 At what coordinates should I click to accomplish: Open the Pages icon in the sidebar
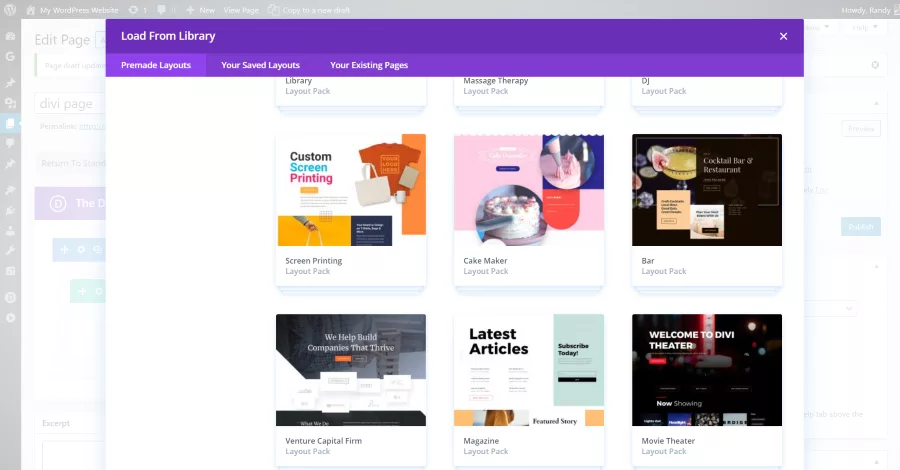(x=10, y=123)
